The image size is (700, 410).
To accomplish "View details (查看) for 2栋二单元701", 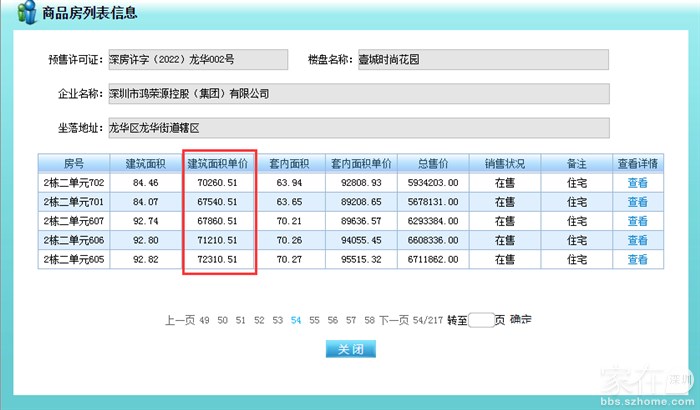I will click(637, 202).
